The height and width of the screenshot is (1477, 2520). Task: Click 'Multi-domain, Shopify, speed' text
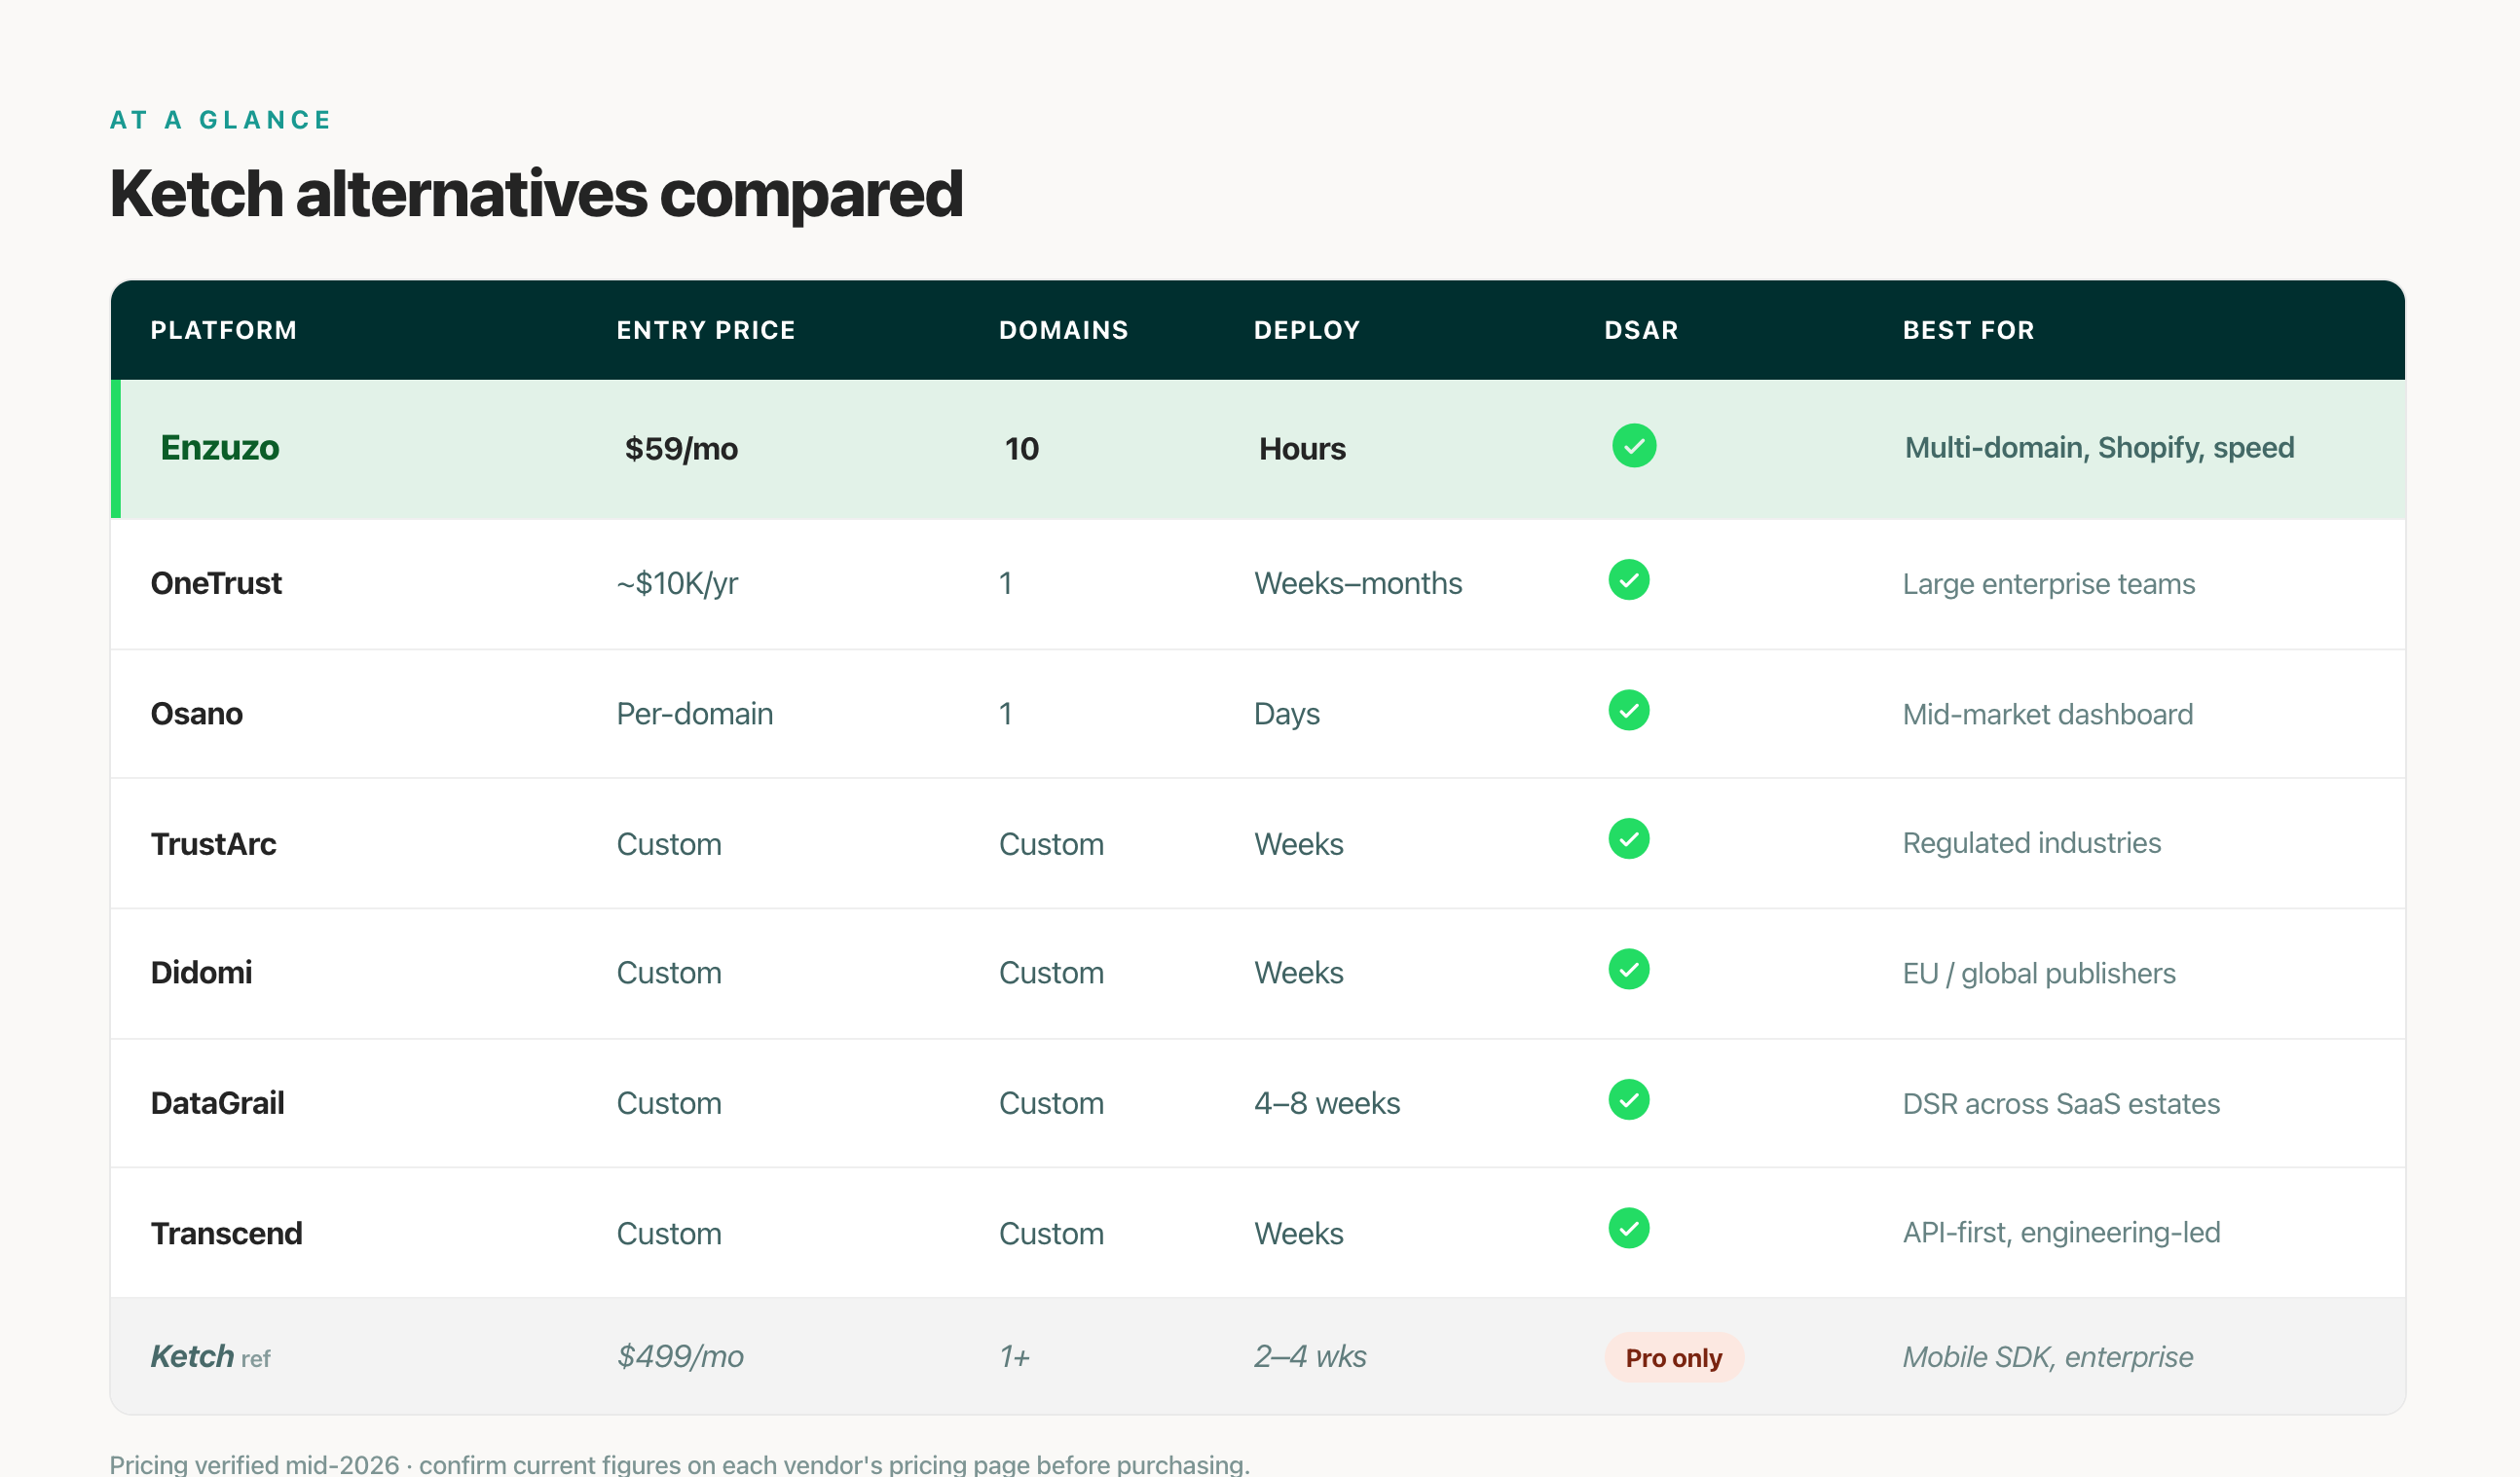(2100, 447)
